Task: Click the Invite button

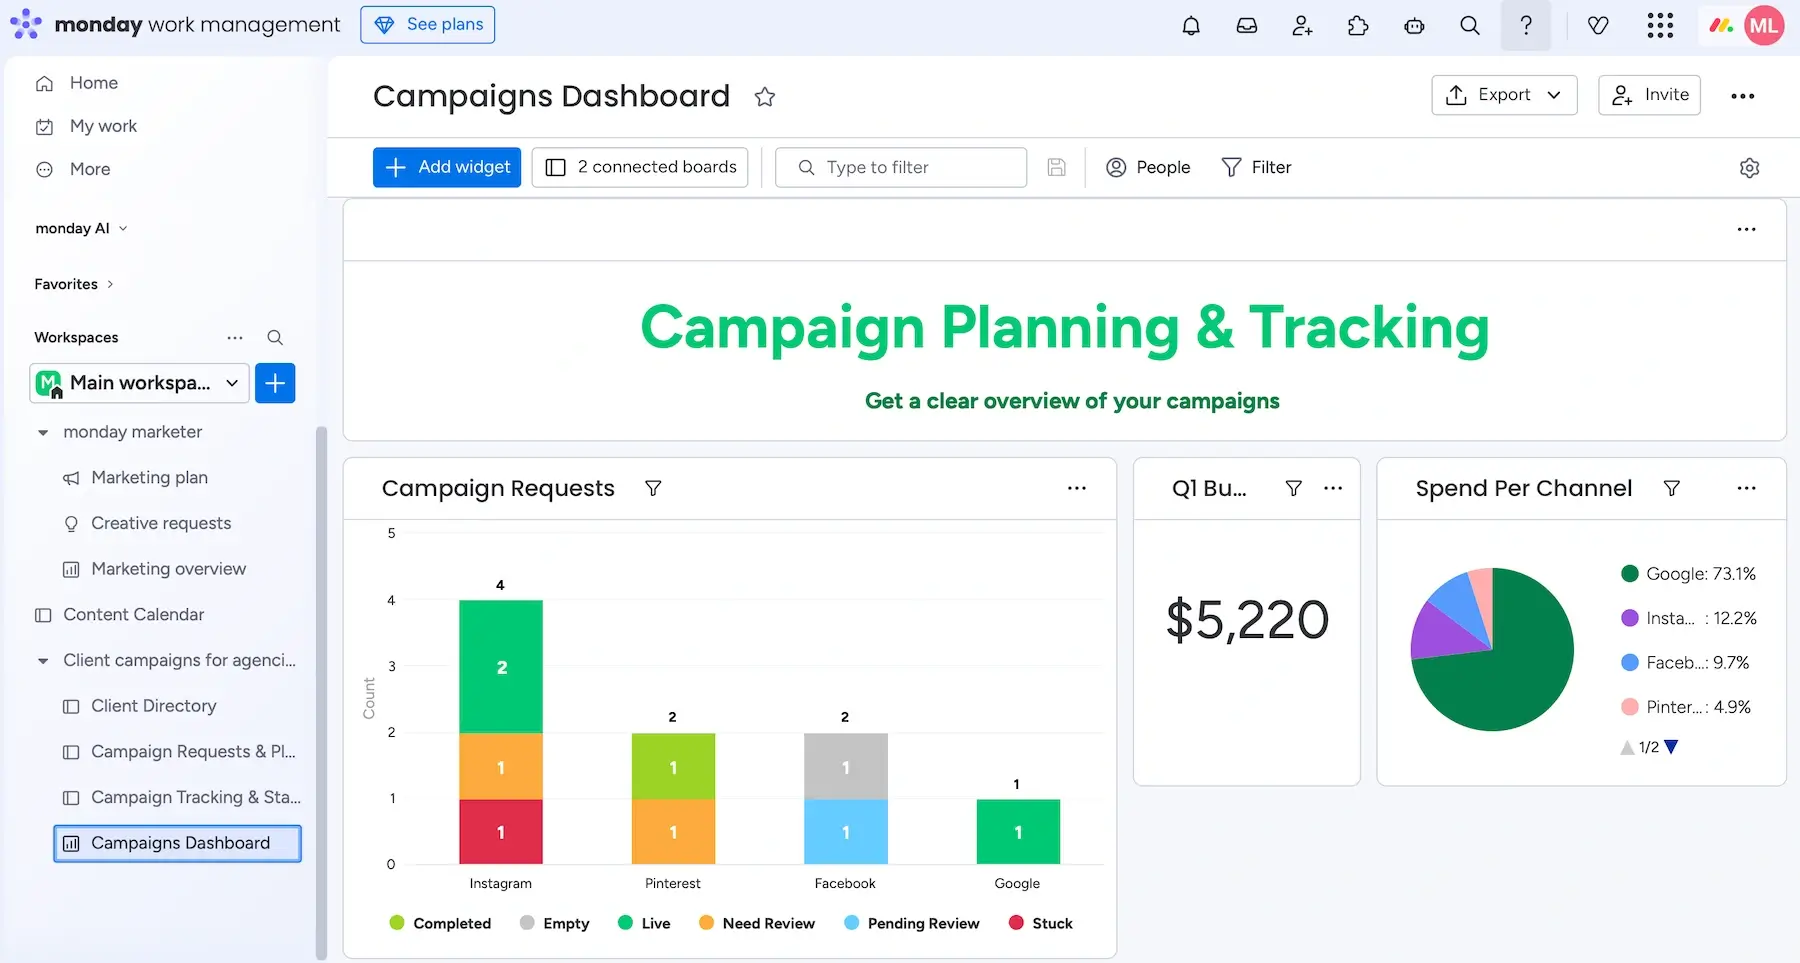Action: pos(1649,95)
